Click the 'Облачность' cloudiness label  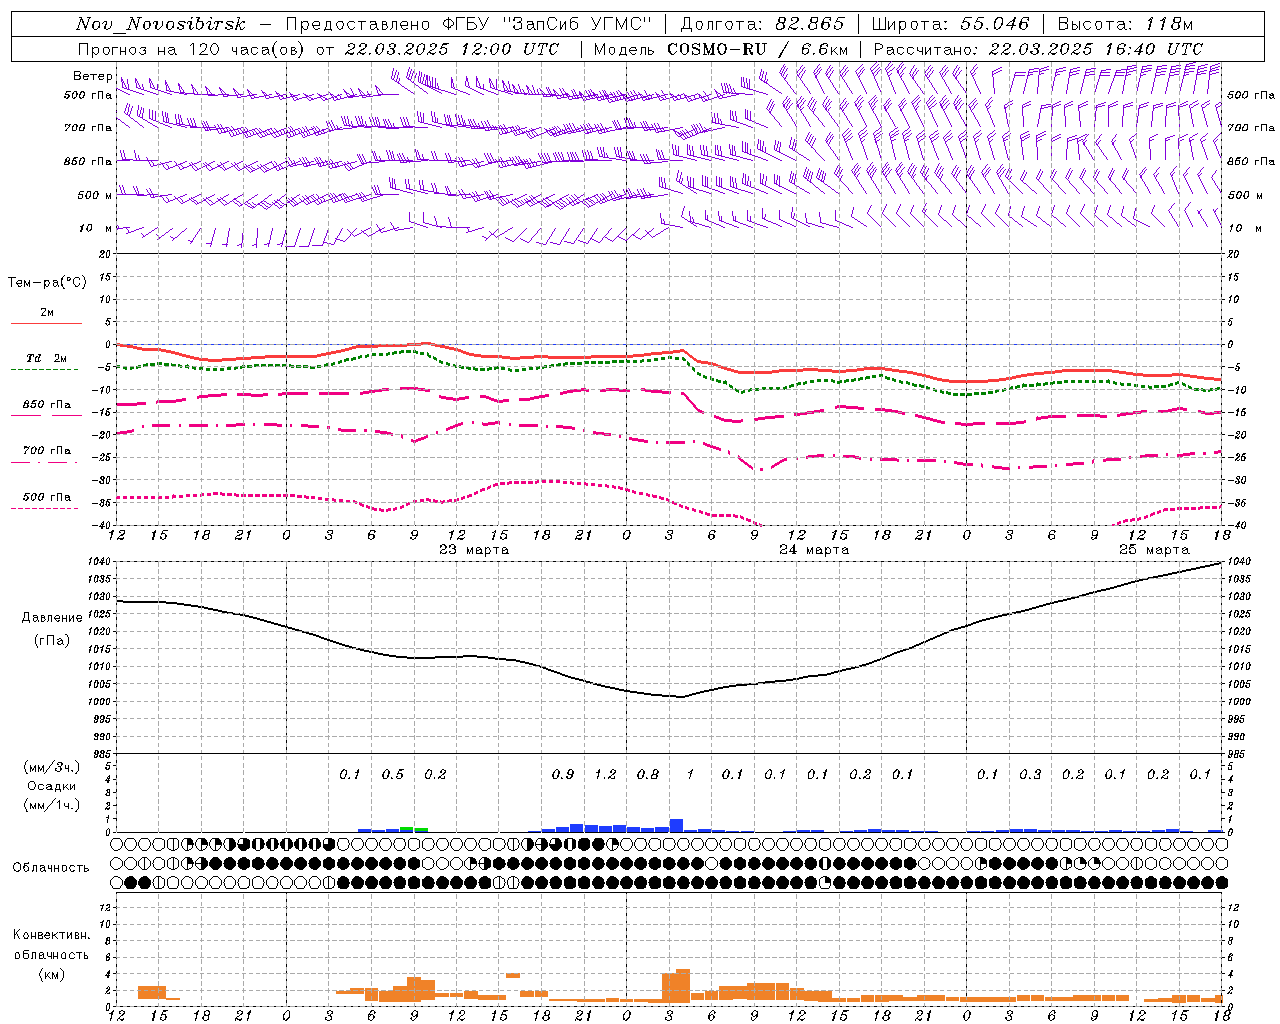(x=51, y=867)
